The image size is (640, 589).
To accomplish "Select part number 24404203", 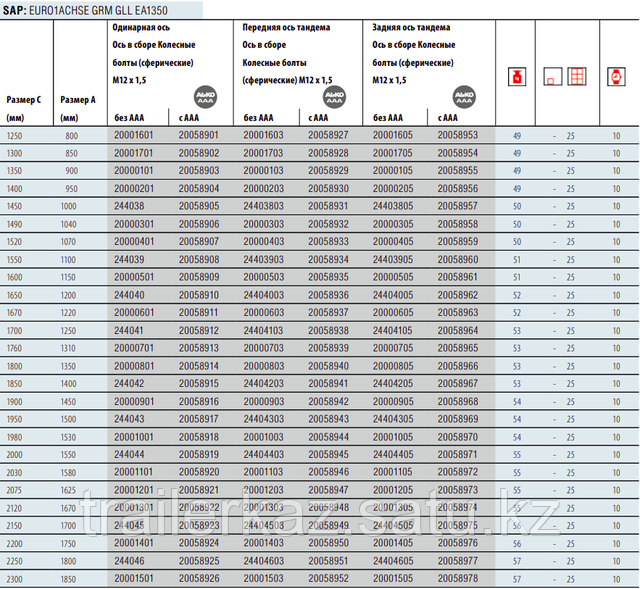I will [263, 384].
